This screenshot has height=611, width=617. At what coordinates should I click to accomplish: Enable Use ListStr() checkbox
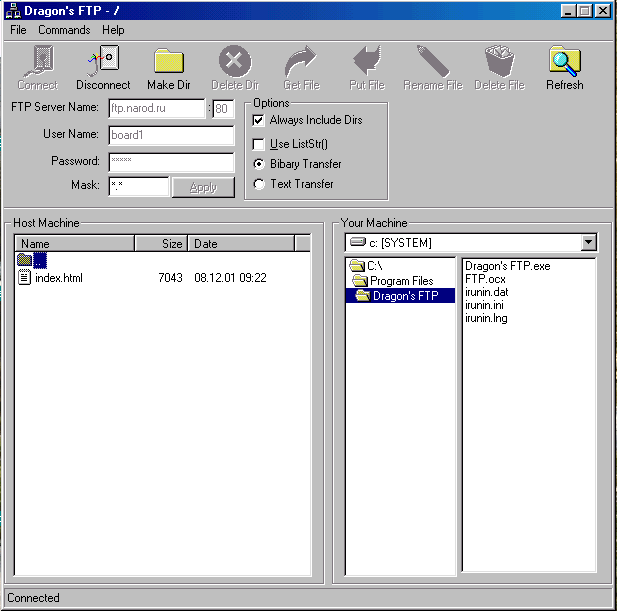click(258, 144)
